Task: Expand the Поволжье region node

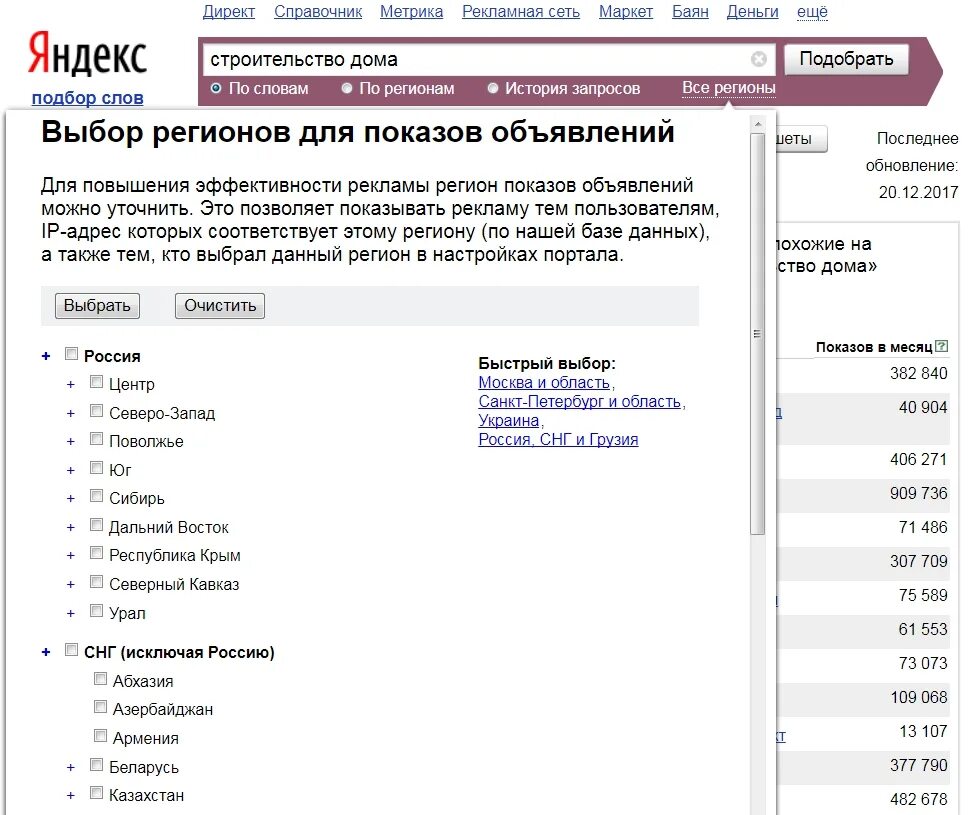Action: click(x=70, y=442)
